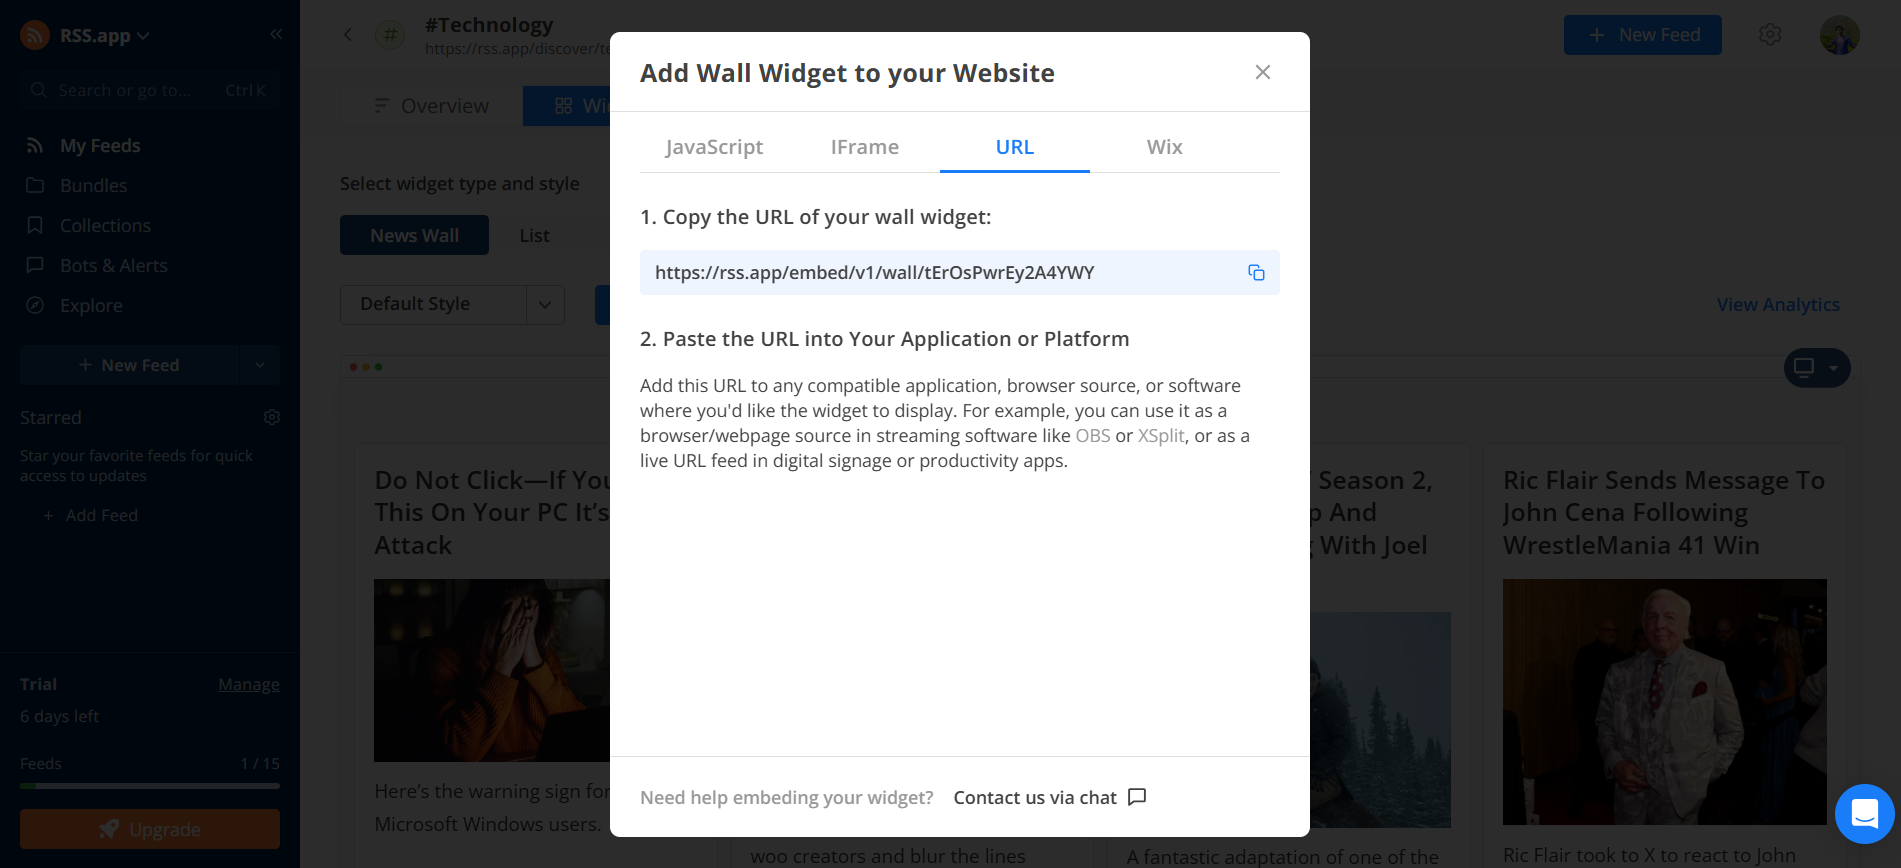Select the Wix tab

point(1164,147)
